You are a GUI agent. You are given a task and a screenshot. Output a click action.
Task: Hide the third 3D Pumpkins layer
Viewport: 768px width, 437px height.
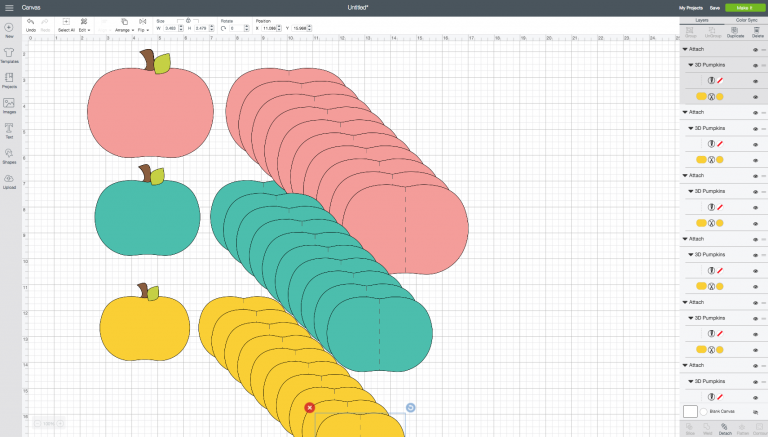[x=755, y=192]
